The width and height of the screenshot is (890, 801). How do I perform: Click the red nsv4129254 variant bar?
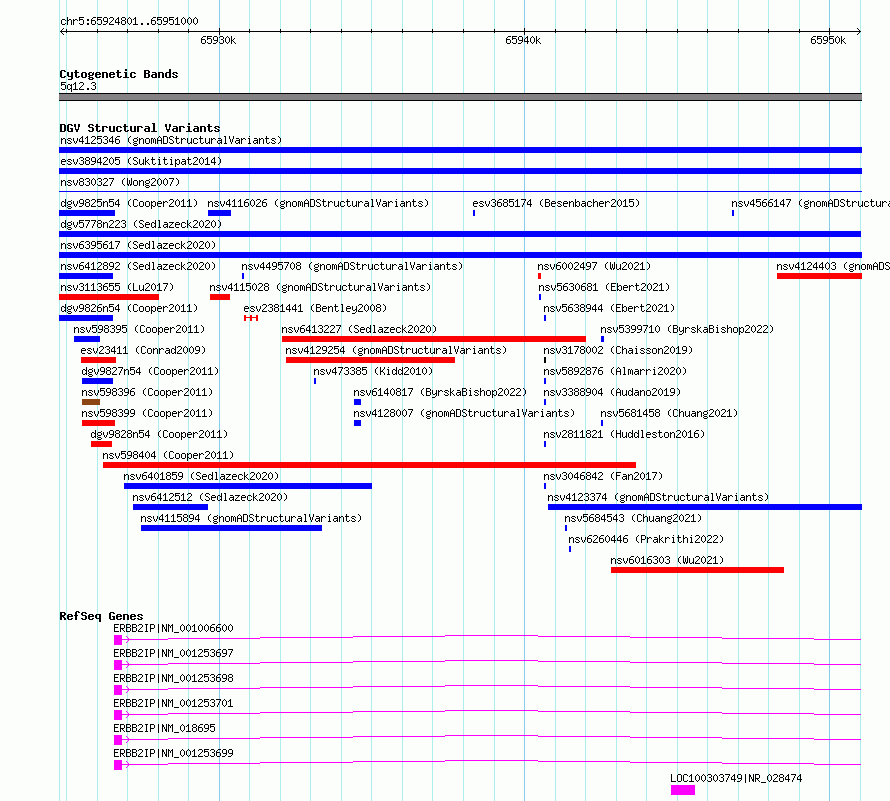click(x=370, y=360)
